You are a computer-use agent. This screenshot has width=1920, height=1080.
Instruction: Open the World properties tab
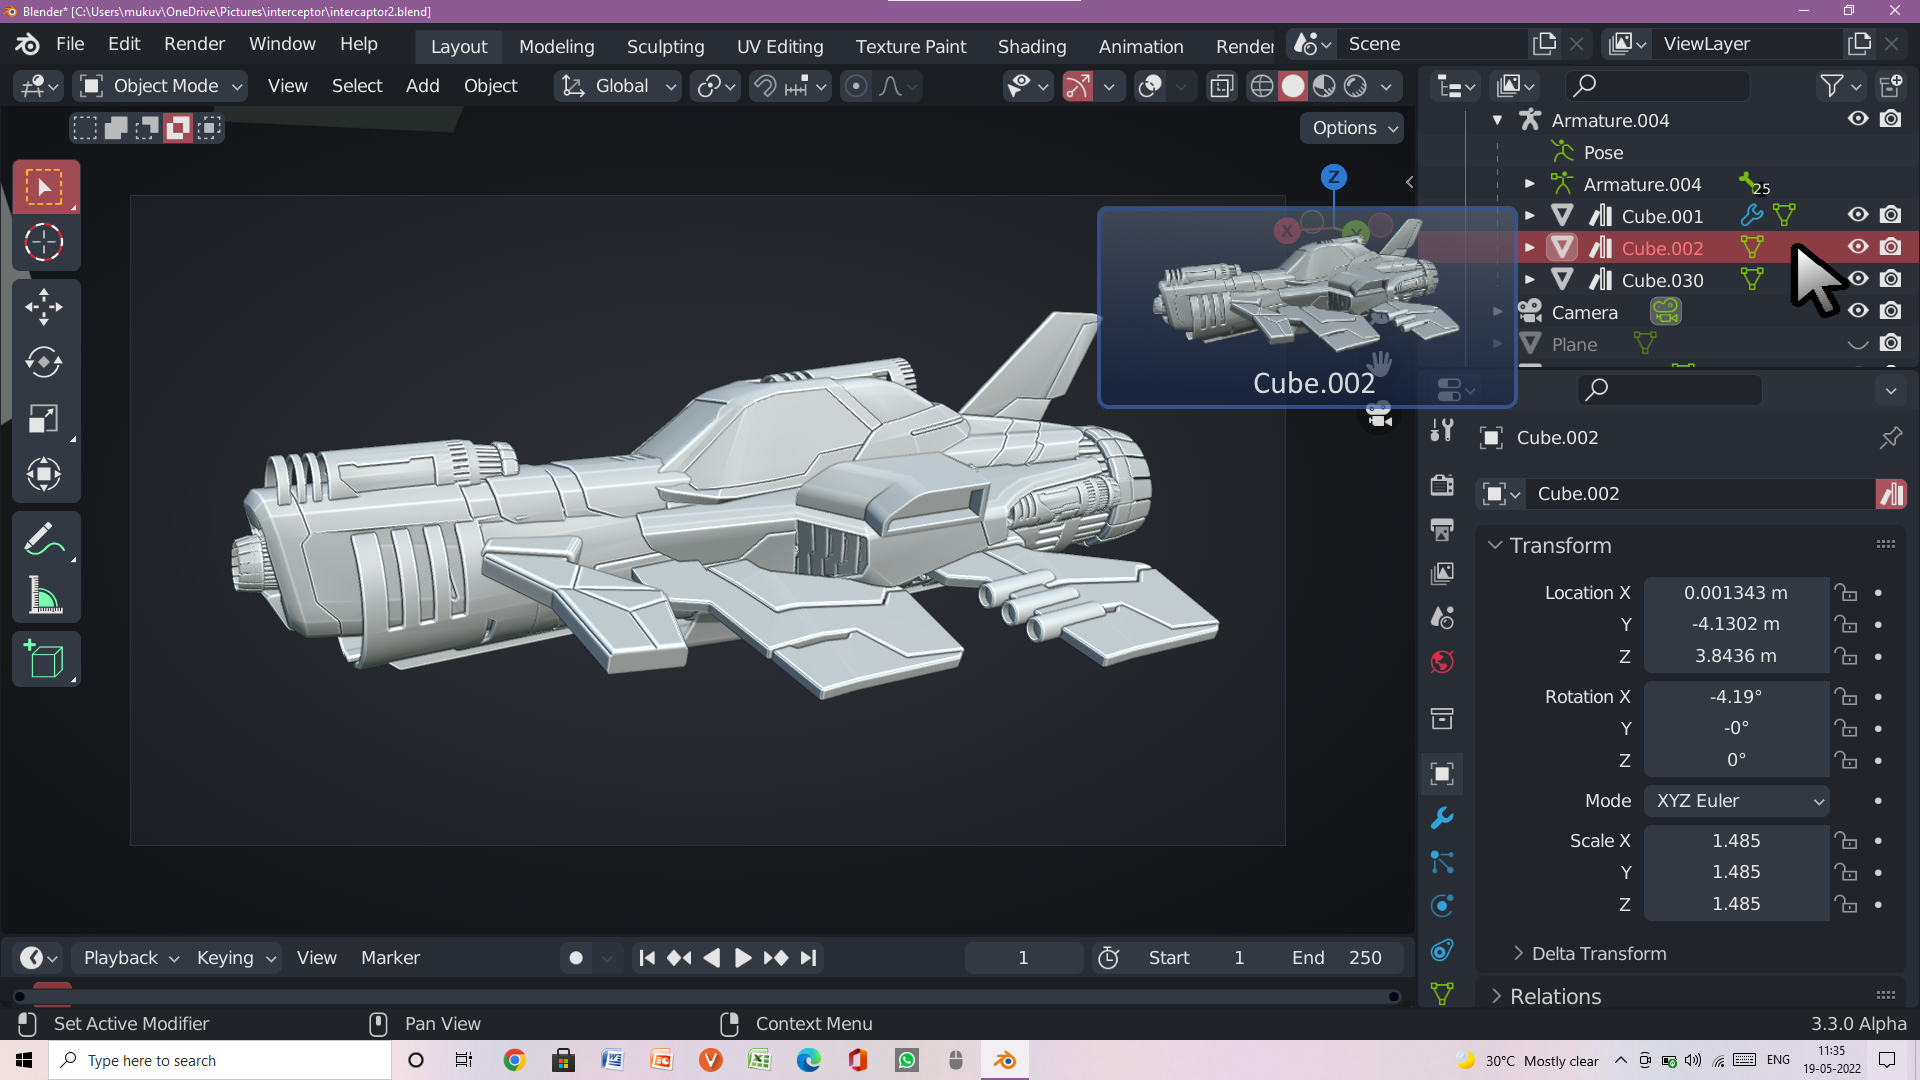1442,662
